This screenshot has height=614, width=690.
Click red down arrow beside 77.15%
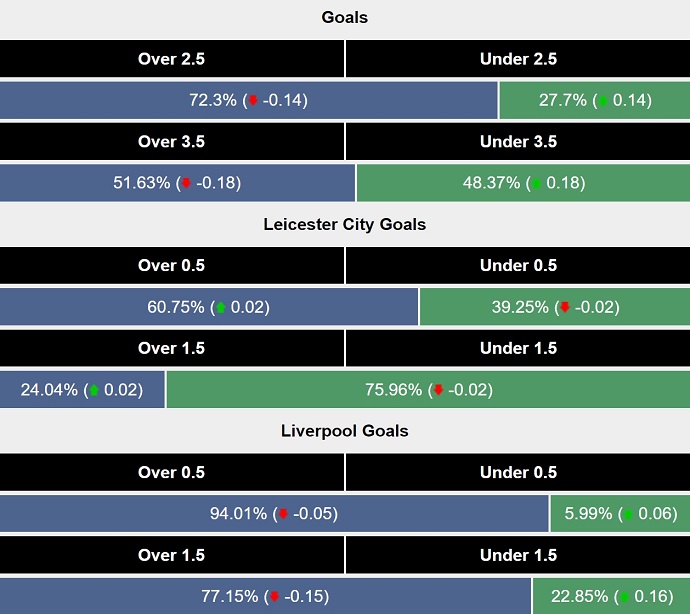(274, 597)
